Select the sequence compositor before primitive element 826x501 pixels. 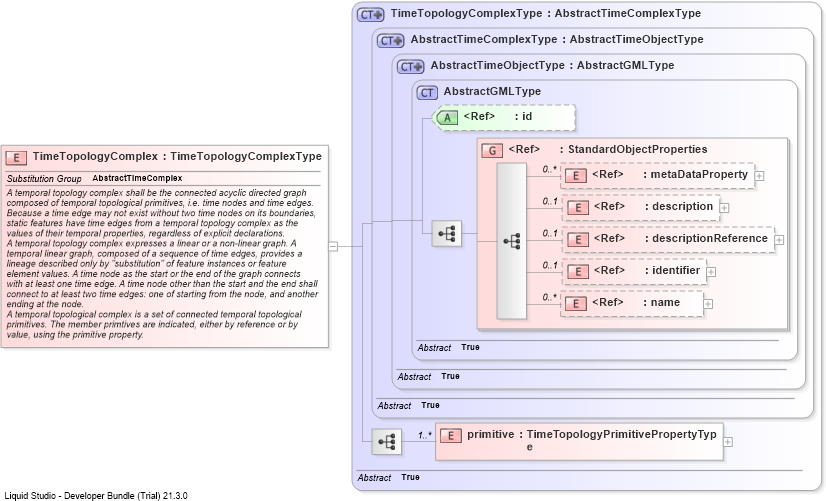pyautogui.click(x=387, y=441)
